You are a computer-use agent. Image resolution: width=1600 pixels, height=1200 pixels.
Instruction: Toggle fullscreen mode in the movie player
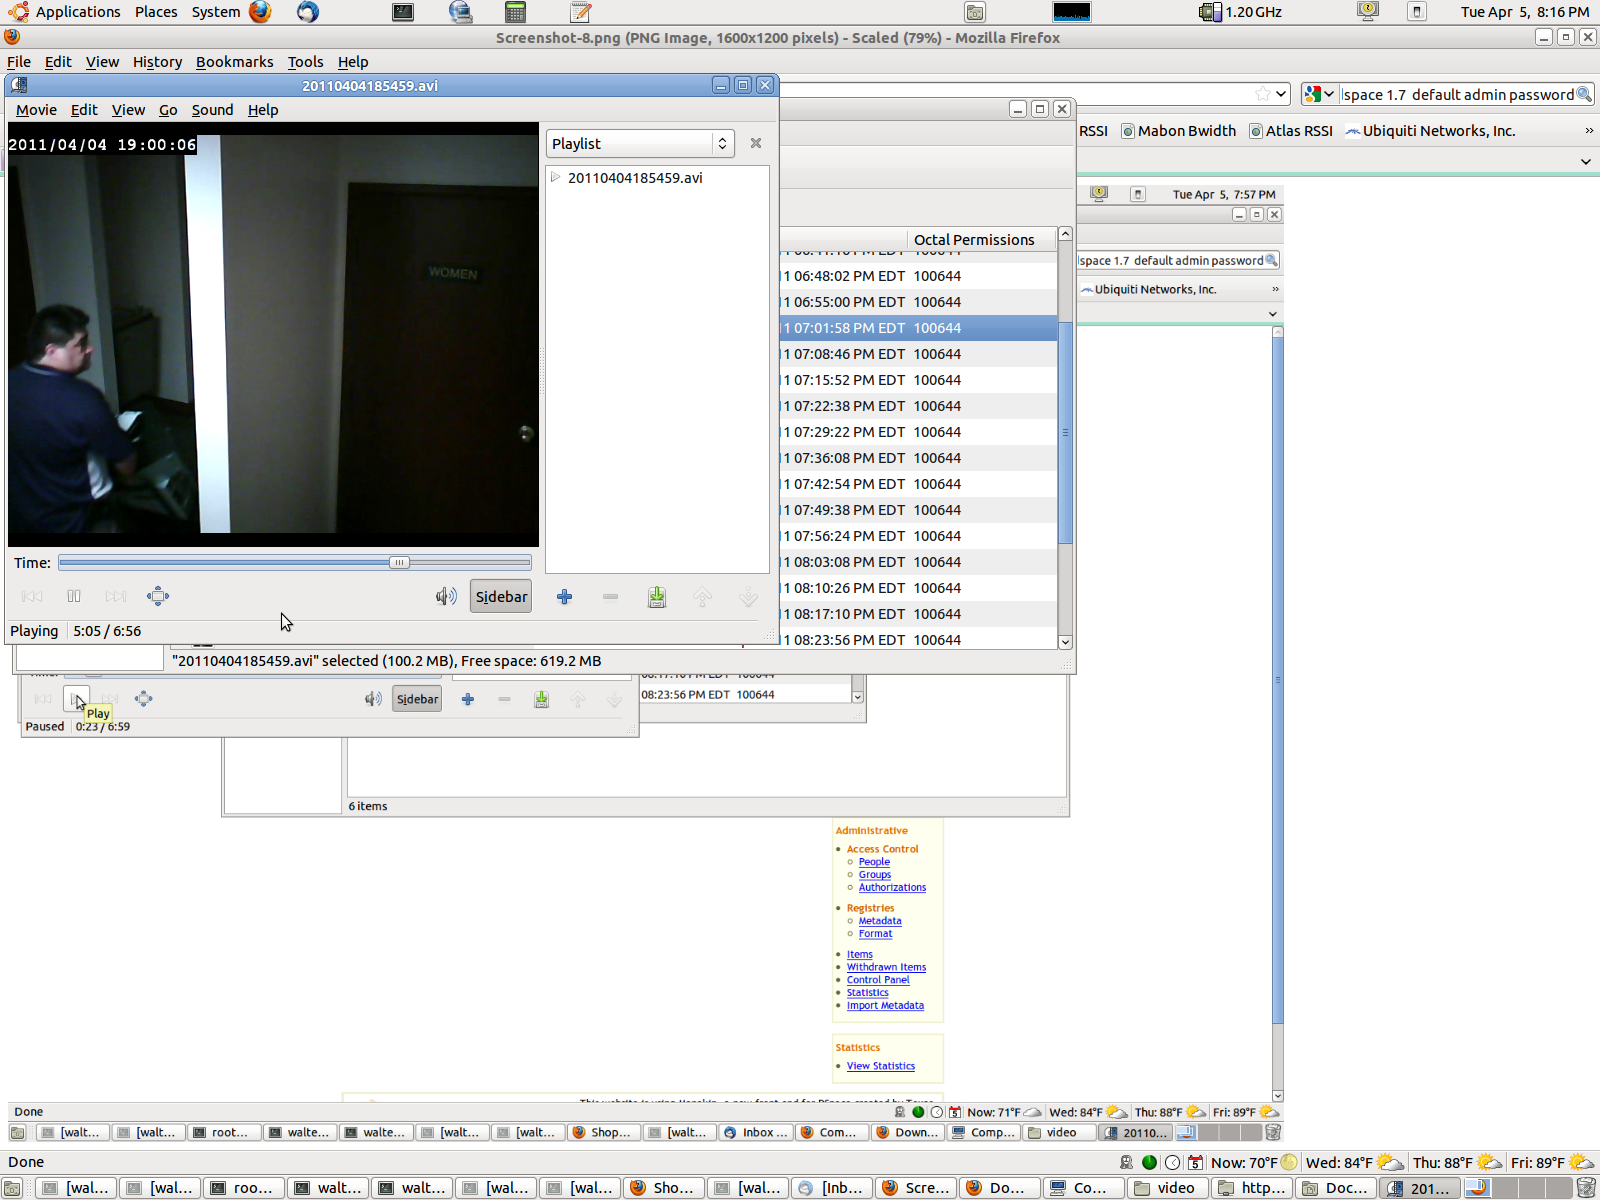(158, 596)
